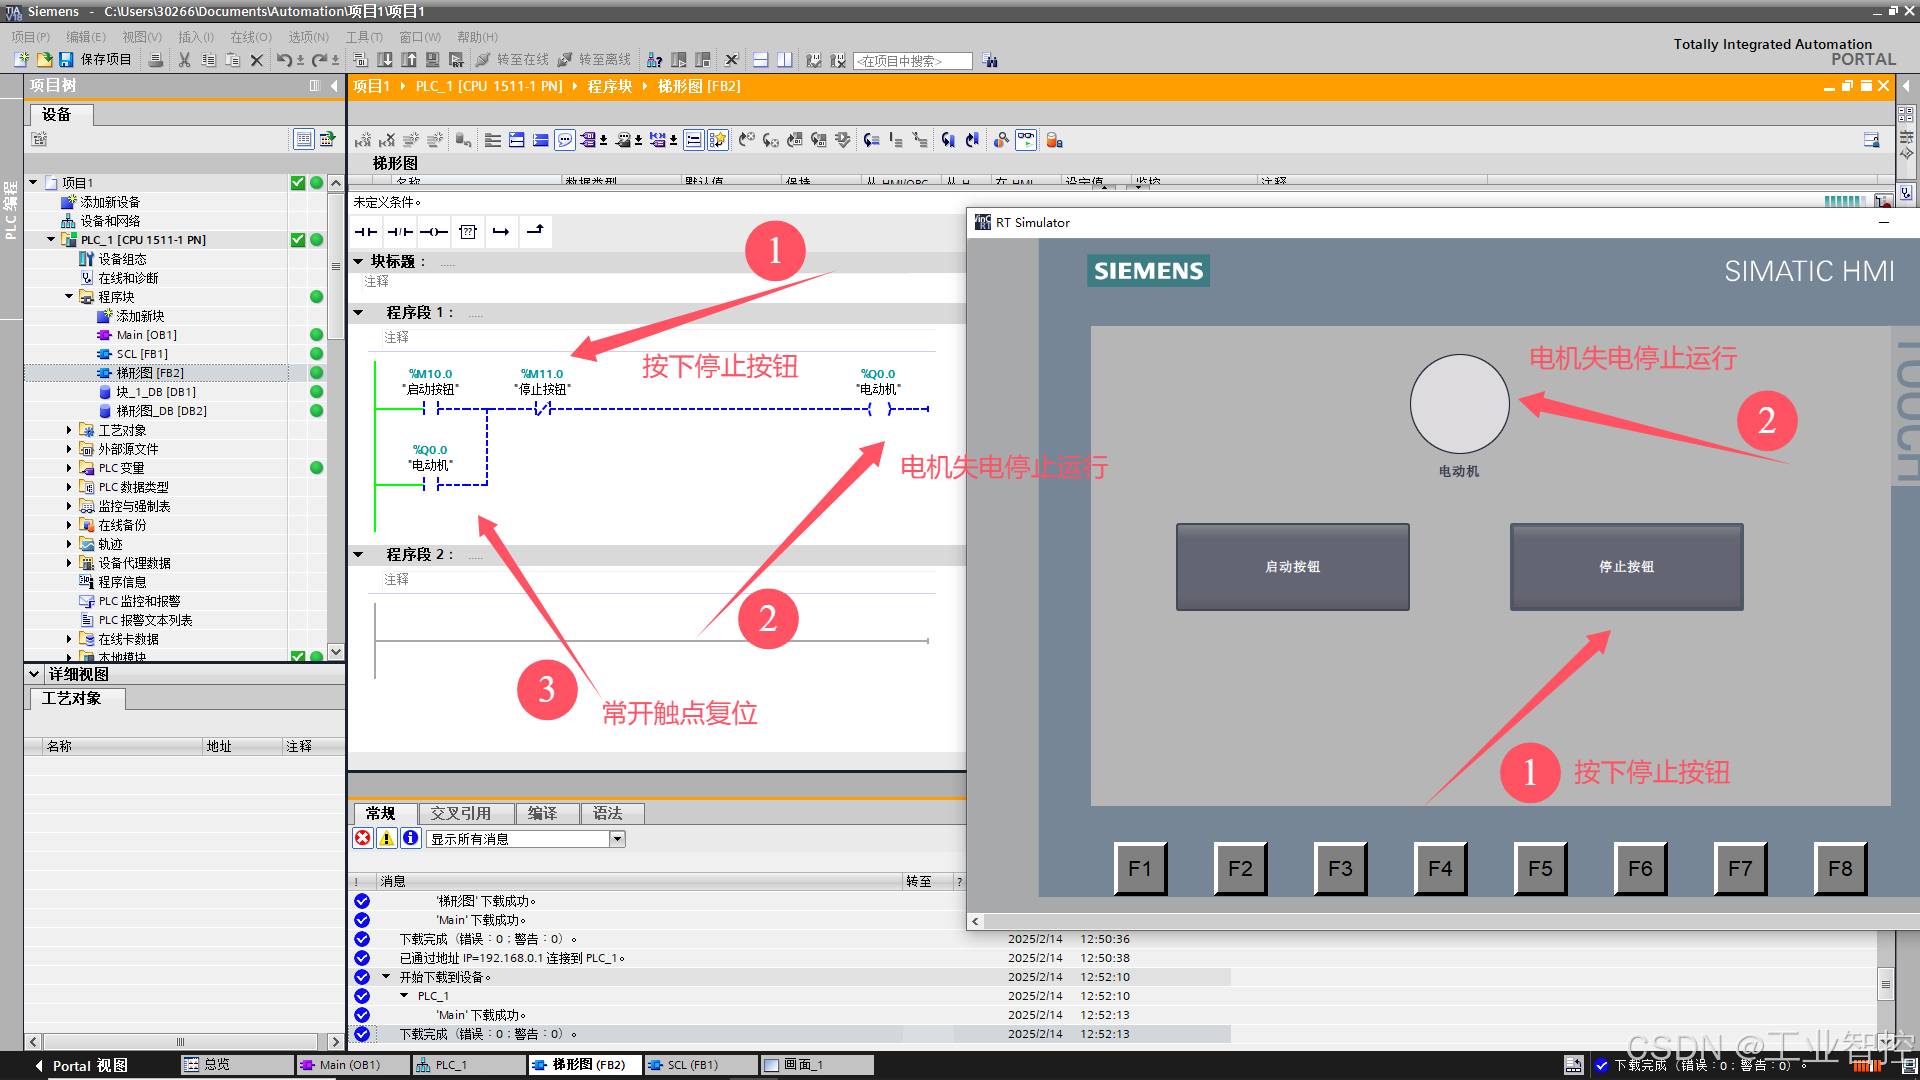
Task: Toggle the warning messages filter icon
Action: (386, 839)
